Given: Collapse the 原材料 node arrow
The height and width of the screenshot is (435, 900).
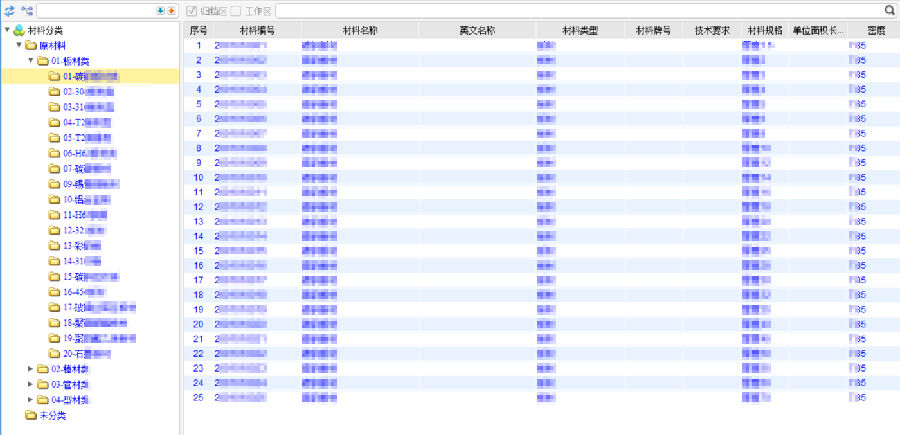Looking at the screenshot, I should [18, 45].
